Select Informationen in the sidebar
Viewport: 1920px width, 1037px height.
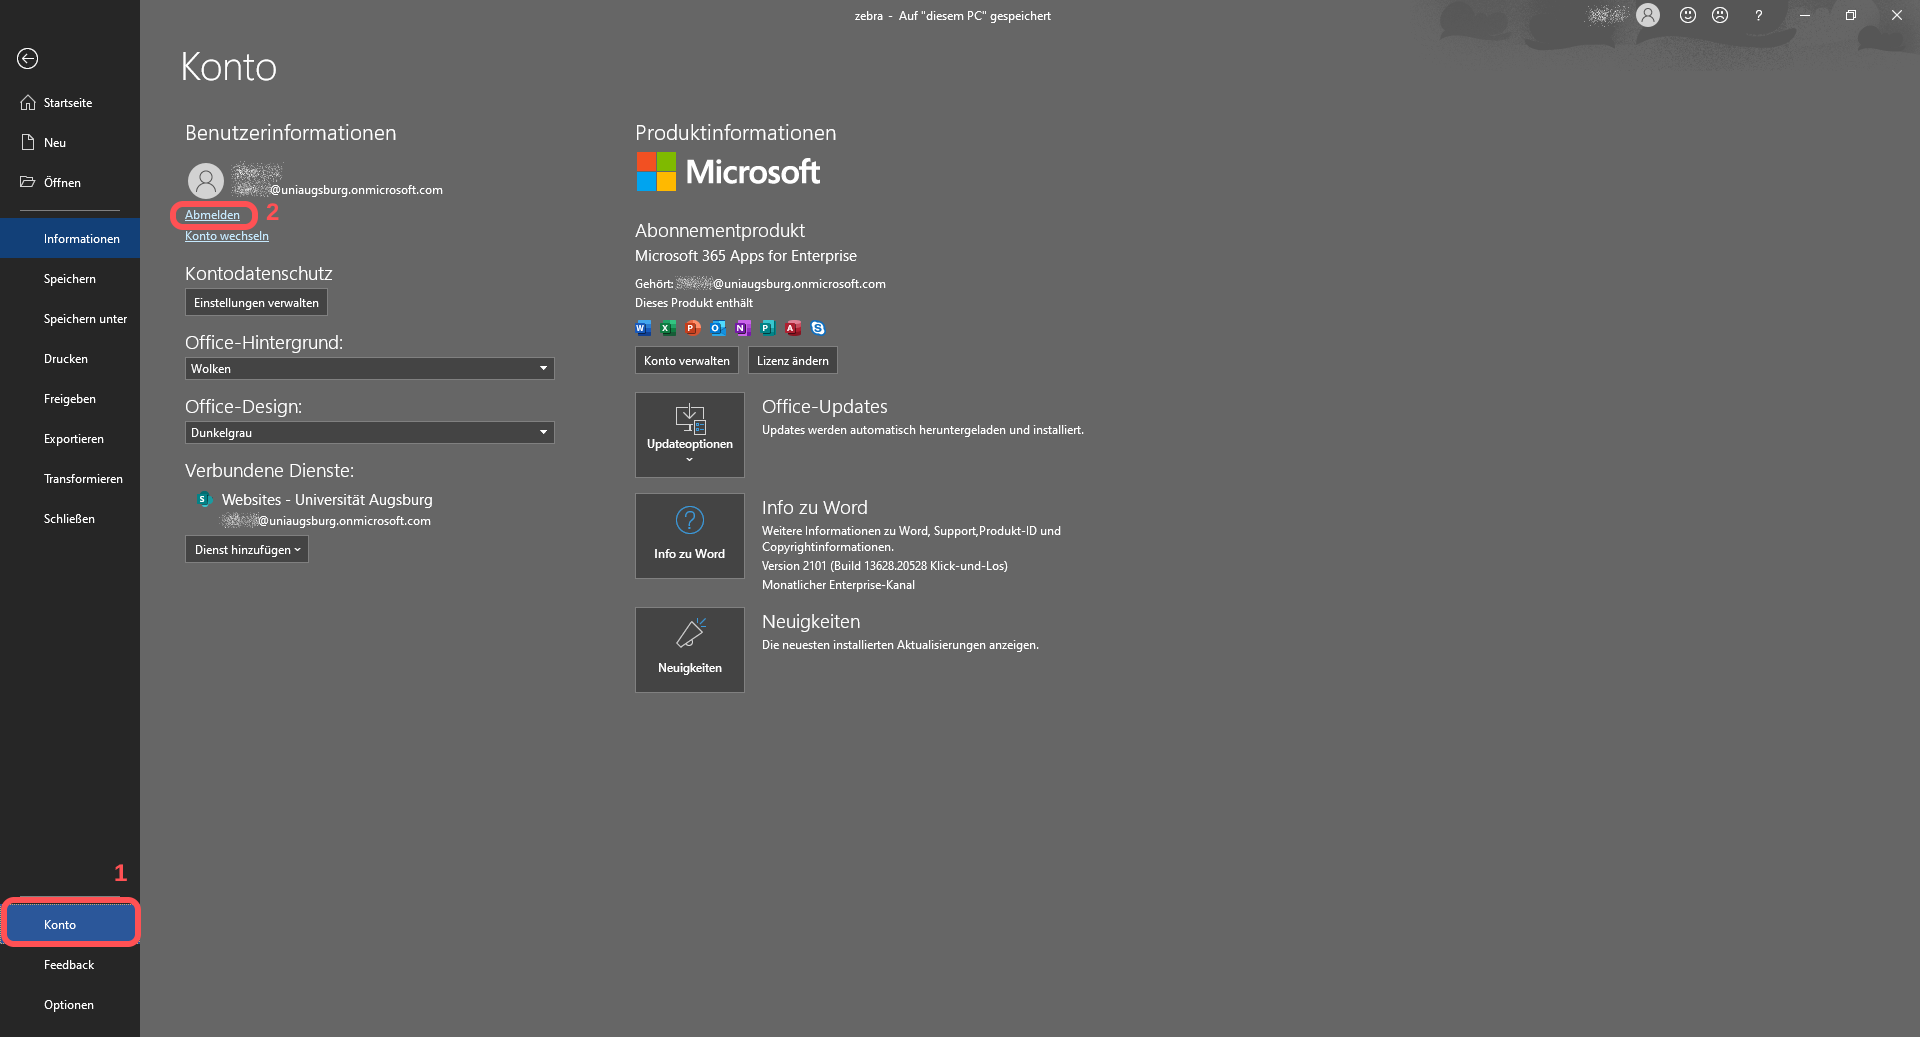click(x=70, y=239)
